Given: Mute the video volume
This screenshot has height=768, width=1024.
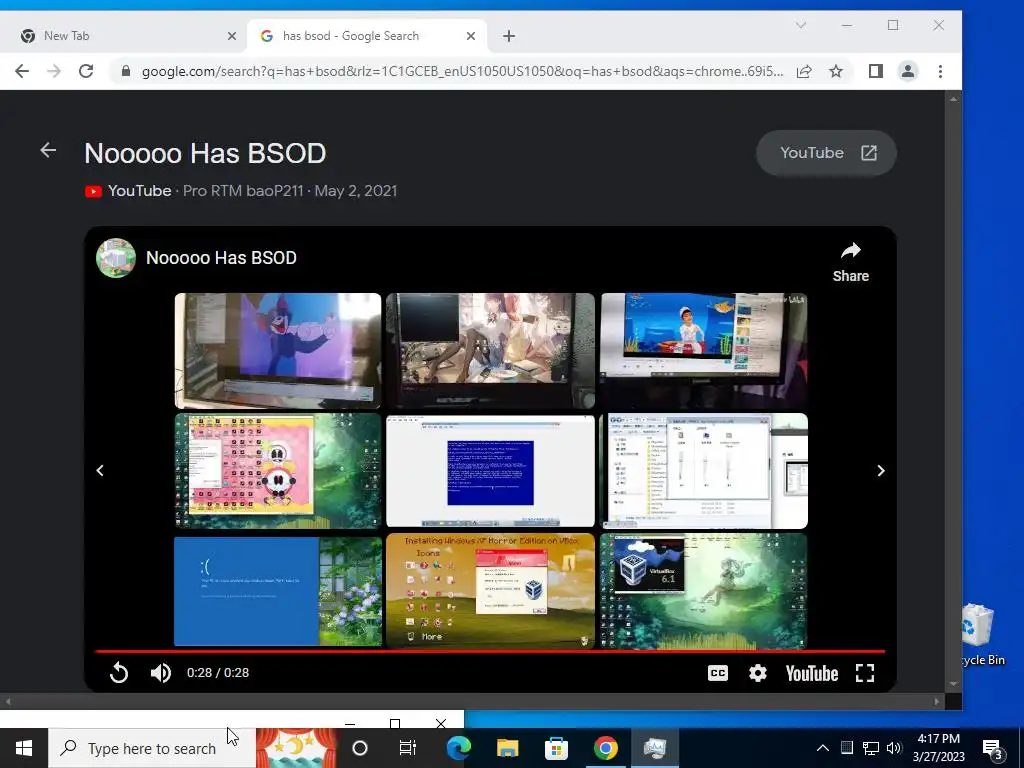Looking at the screenshot, I should 161,673.
